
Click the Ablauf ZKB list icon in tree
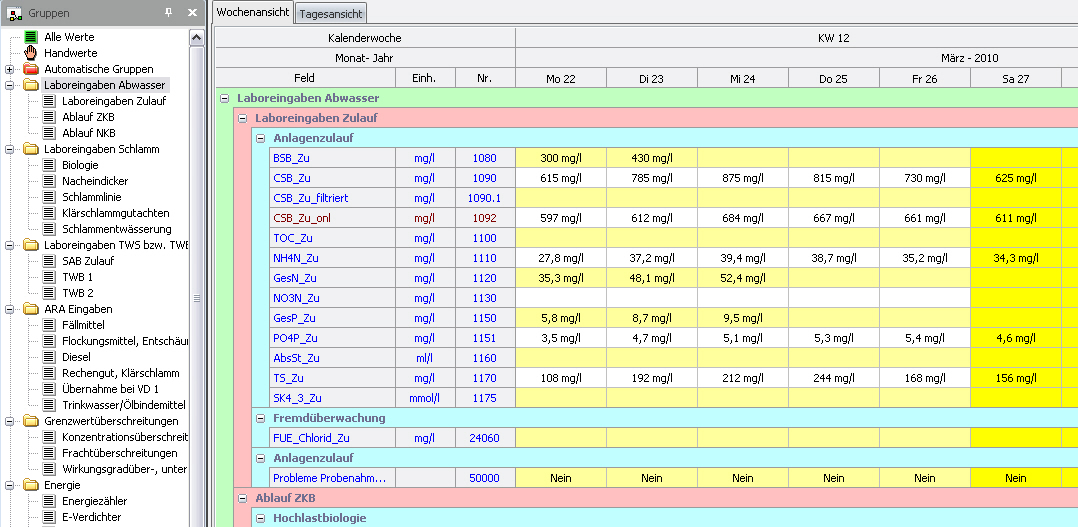49,117
